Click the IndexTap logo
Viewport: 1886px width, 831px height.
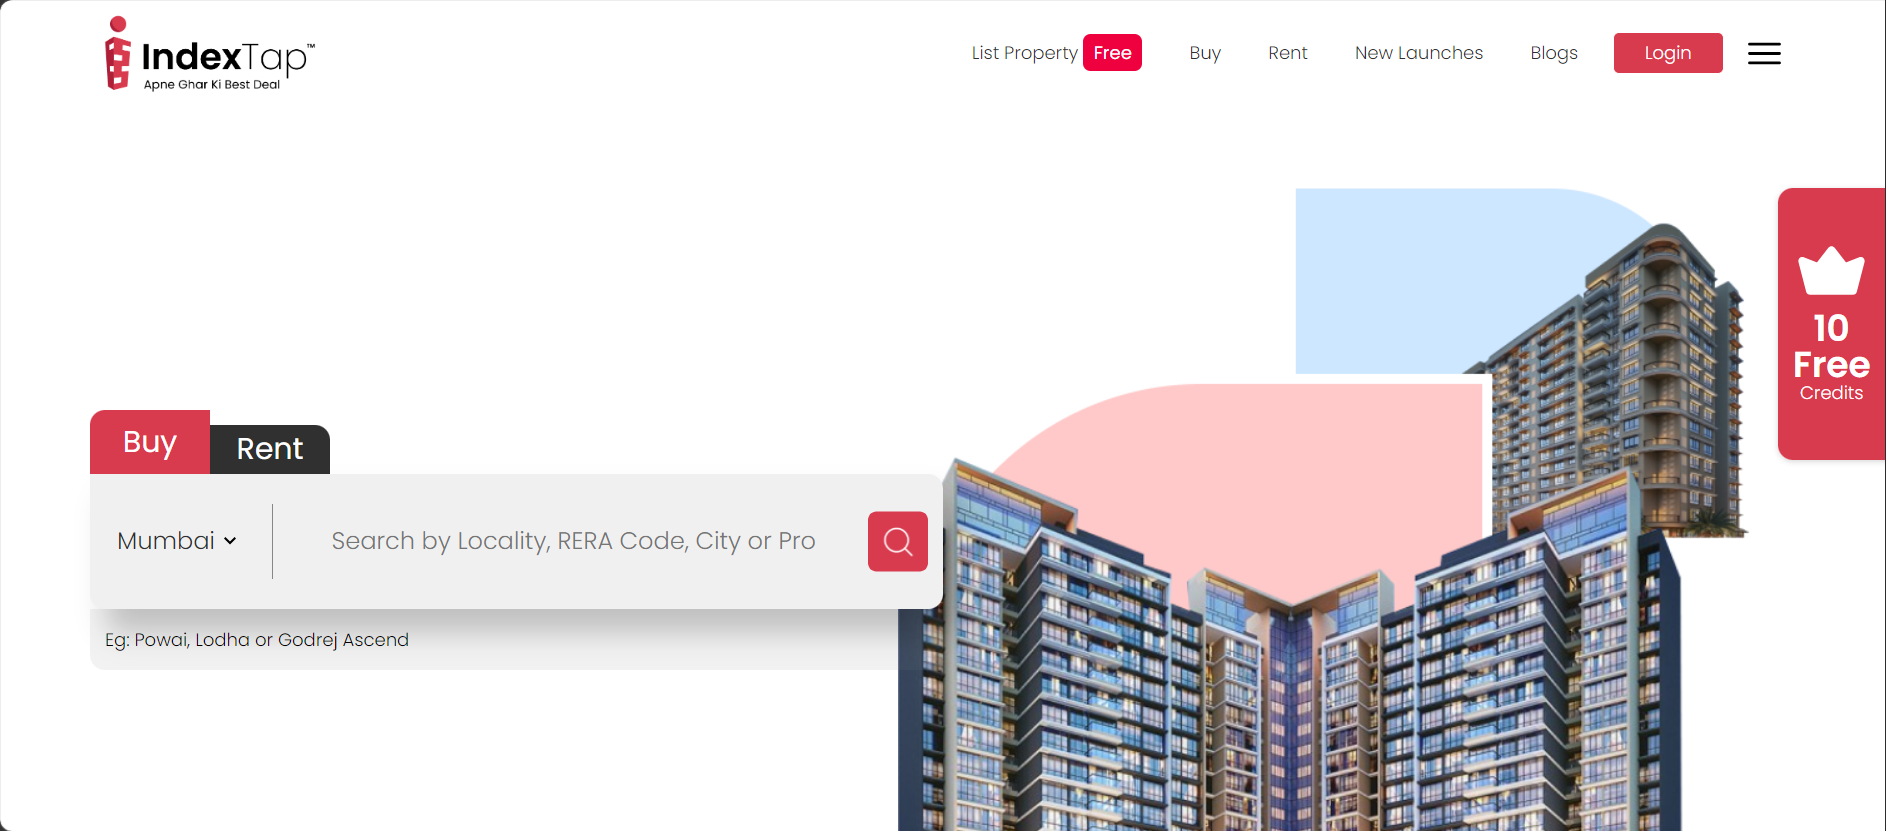(x=210, y=54)
